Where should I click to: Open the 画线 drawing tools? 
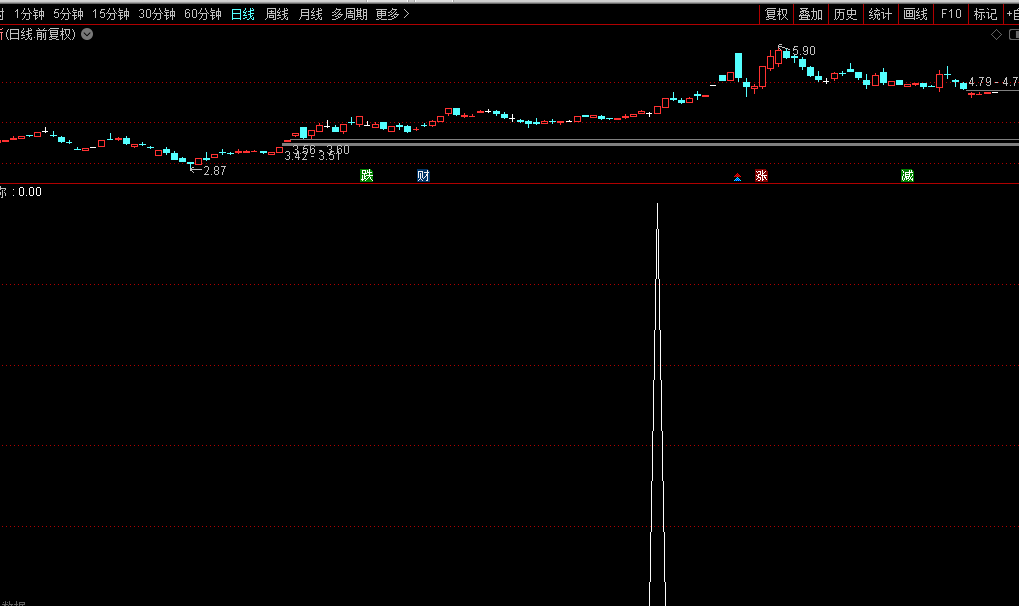pyautogui.click(x=915, y=14)
